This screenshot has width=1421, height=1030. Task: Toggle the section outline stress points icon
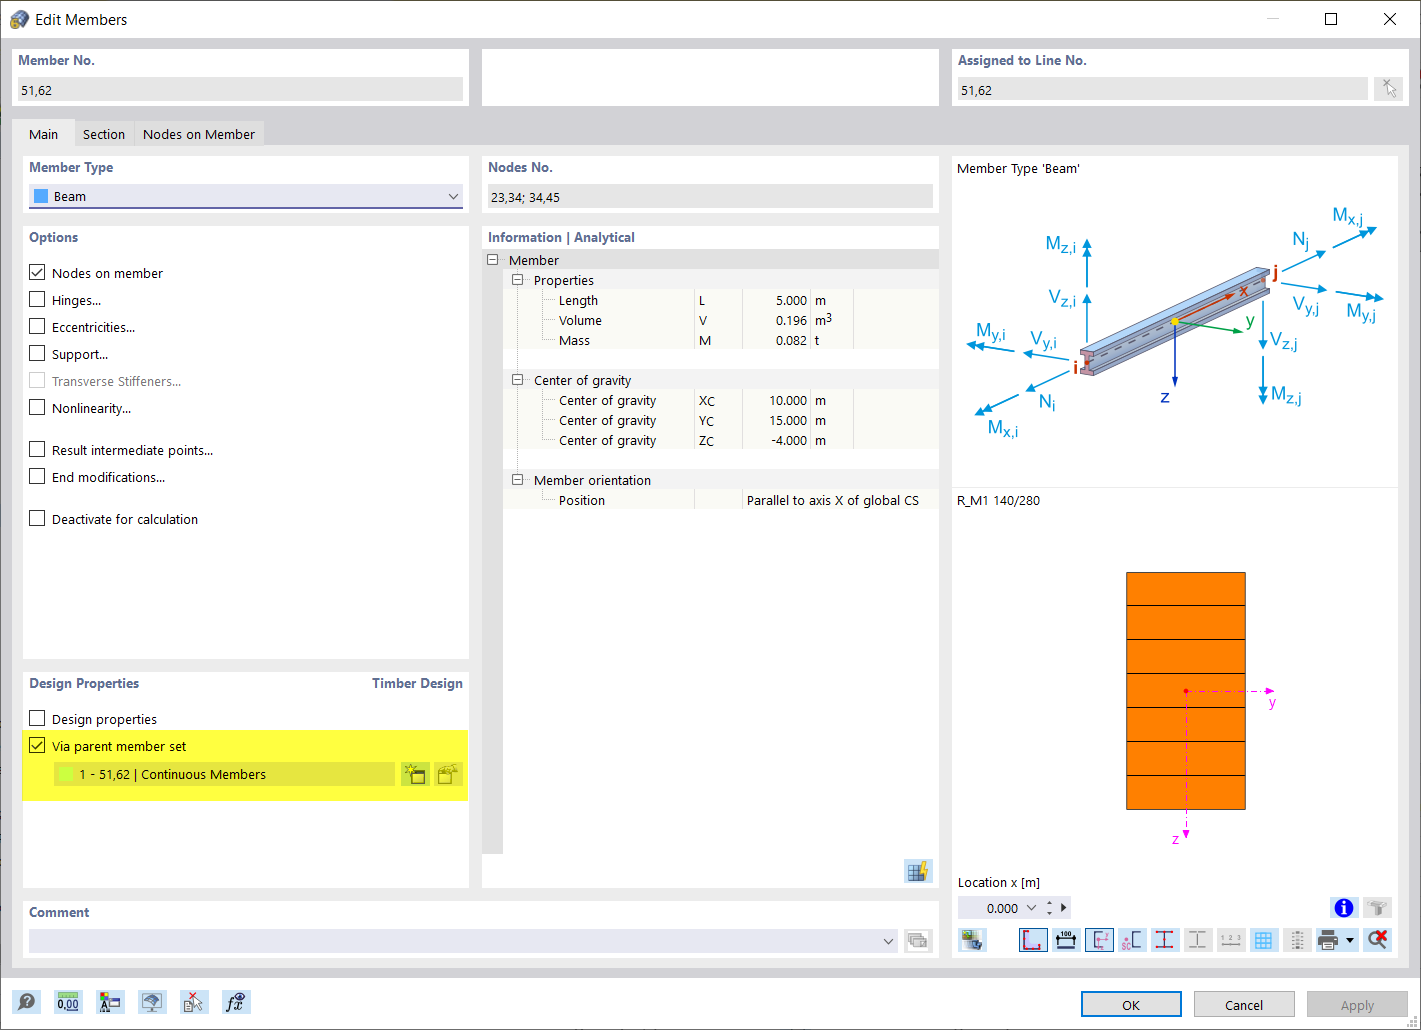point(1033,940)
